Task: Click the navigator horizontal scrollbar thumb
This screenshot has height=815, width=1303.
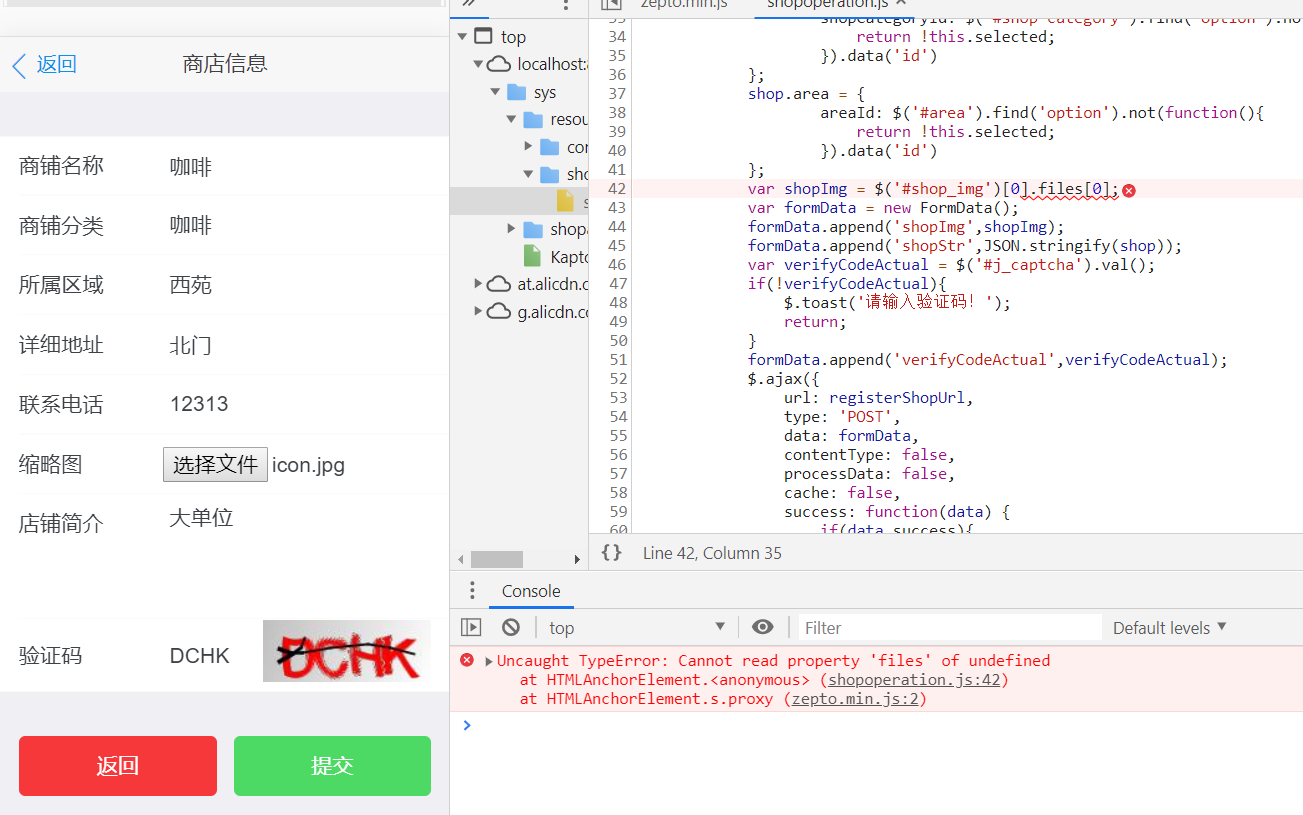Action: [497, 559]
